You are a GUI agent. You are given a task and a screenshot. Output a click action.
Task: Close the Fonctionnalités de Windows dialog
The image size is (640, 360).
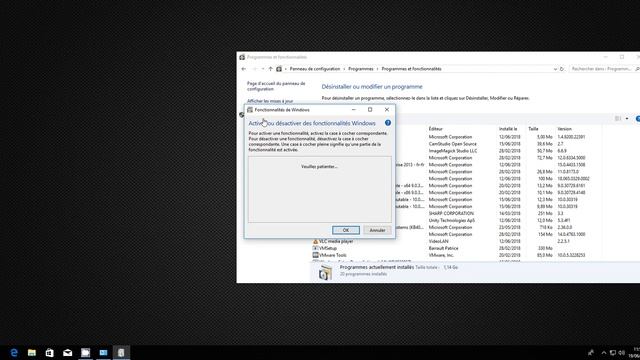coord(387,109)
